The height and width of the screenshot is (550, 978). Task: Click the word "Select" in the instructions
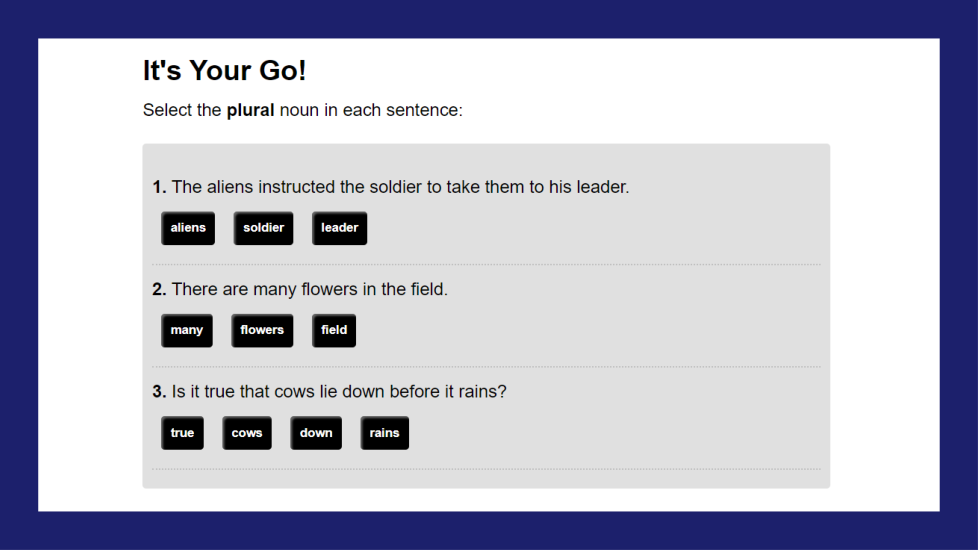click(167, 110)
